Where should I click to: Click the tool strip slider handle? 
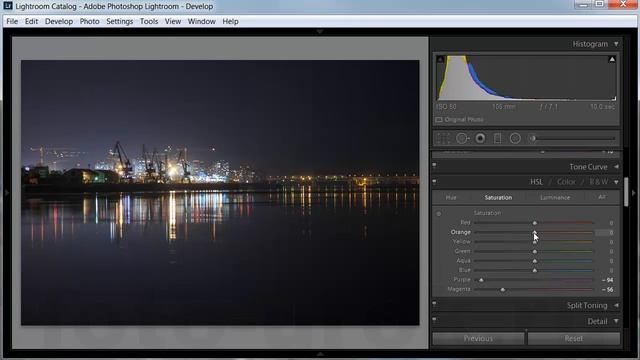(x=533, y=139)
